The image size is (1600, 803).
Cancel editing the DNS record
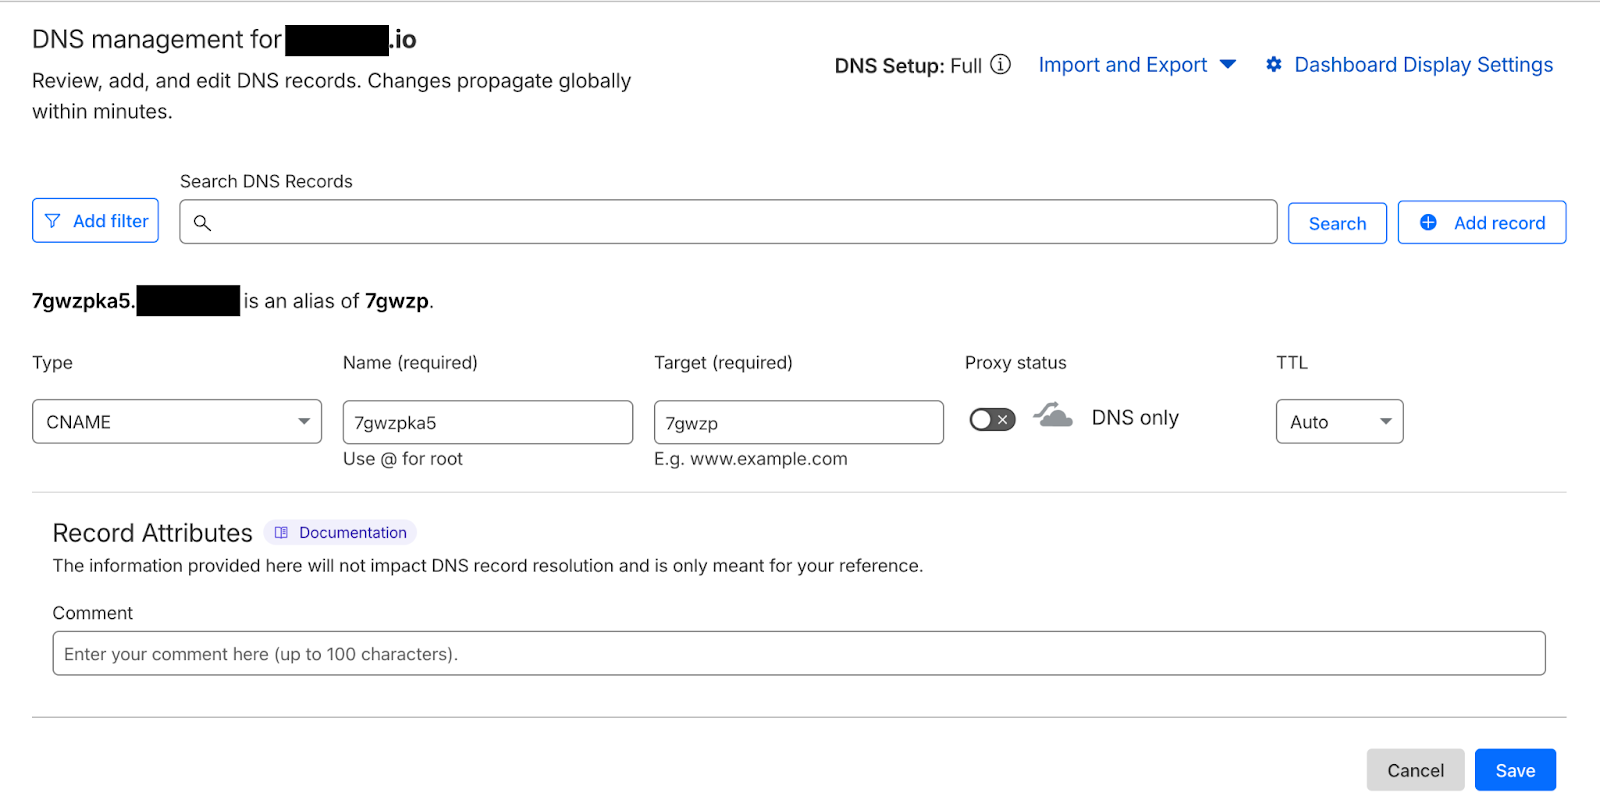(x=1415, y=770)
